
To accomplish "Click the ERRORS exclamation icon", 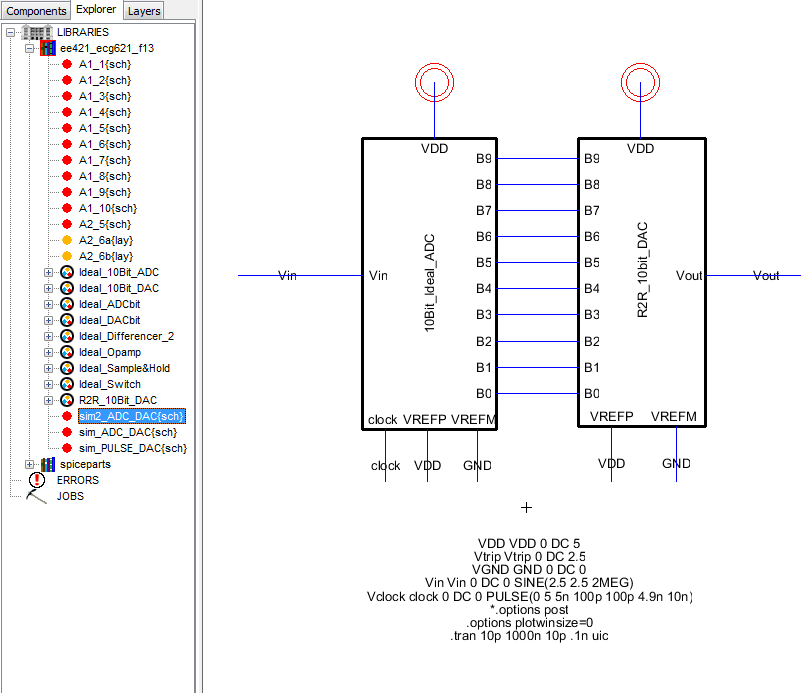I will (37, 480).
